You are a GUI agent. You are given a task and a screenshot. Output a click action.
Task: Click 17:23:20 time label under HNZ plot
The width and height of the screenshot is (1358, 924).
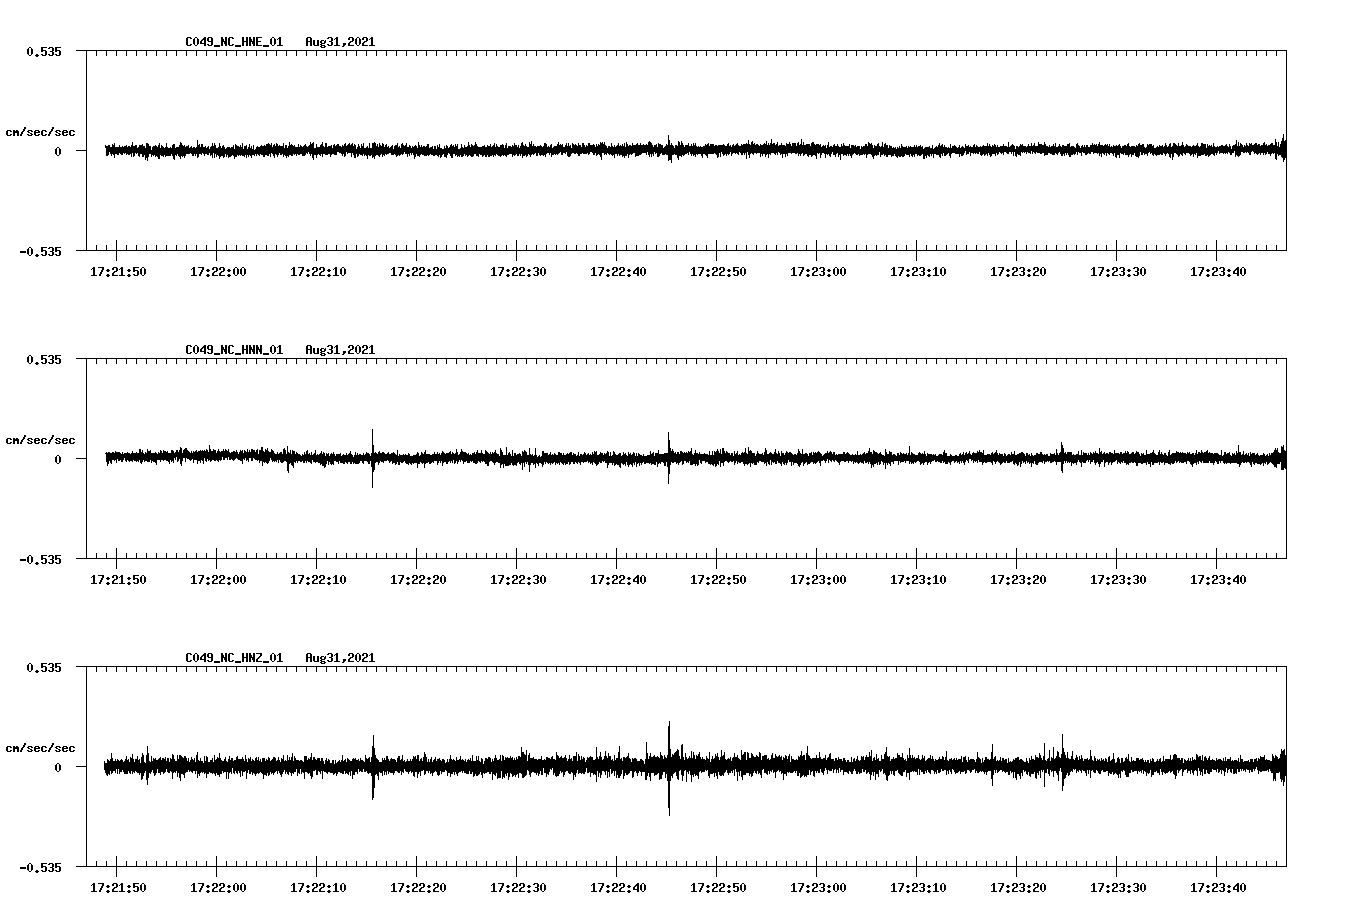point(1018,887)
